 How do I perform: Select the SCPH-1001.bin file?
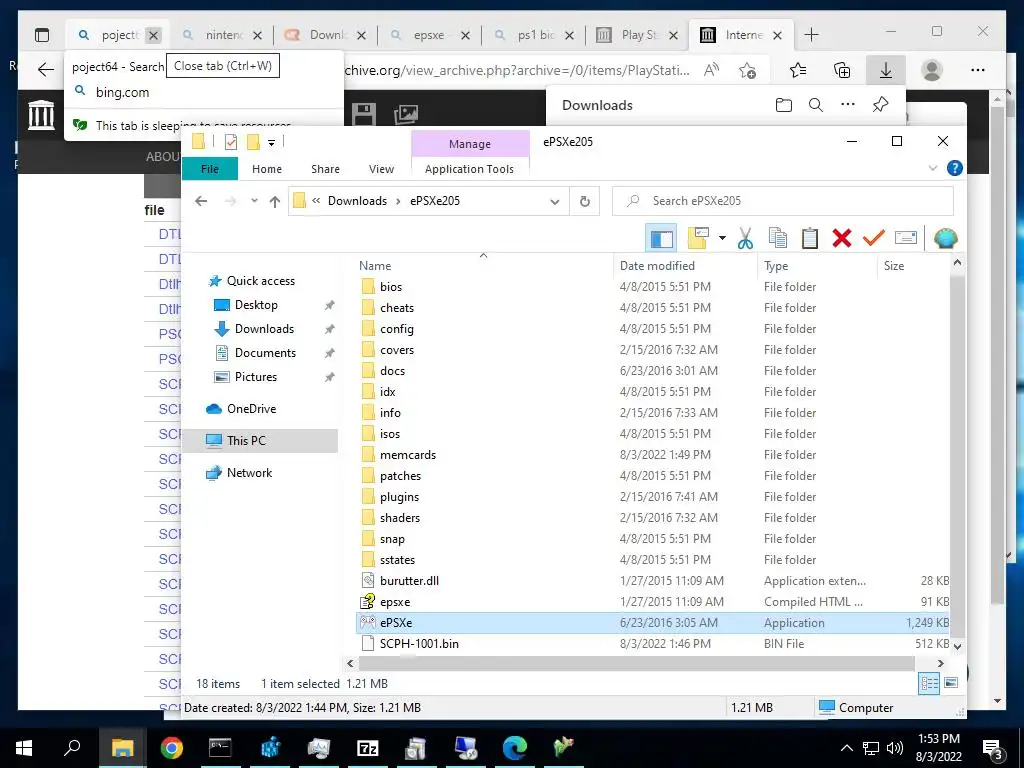coord(419,644)
